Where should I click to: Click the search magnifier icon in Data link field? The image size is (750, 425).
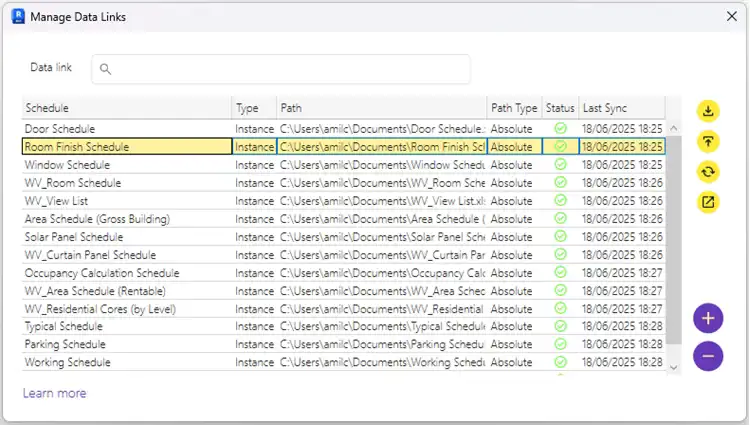(x=105, y=69)
